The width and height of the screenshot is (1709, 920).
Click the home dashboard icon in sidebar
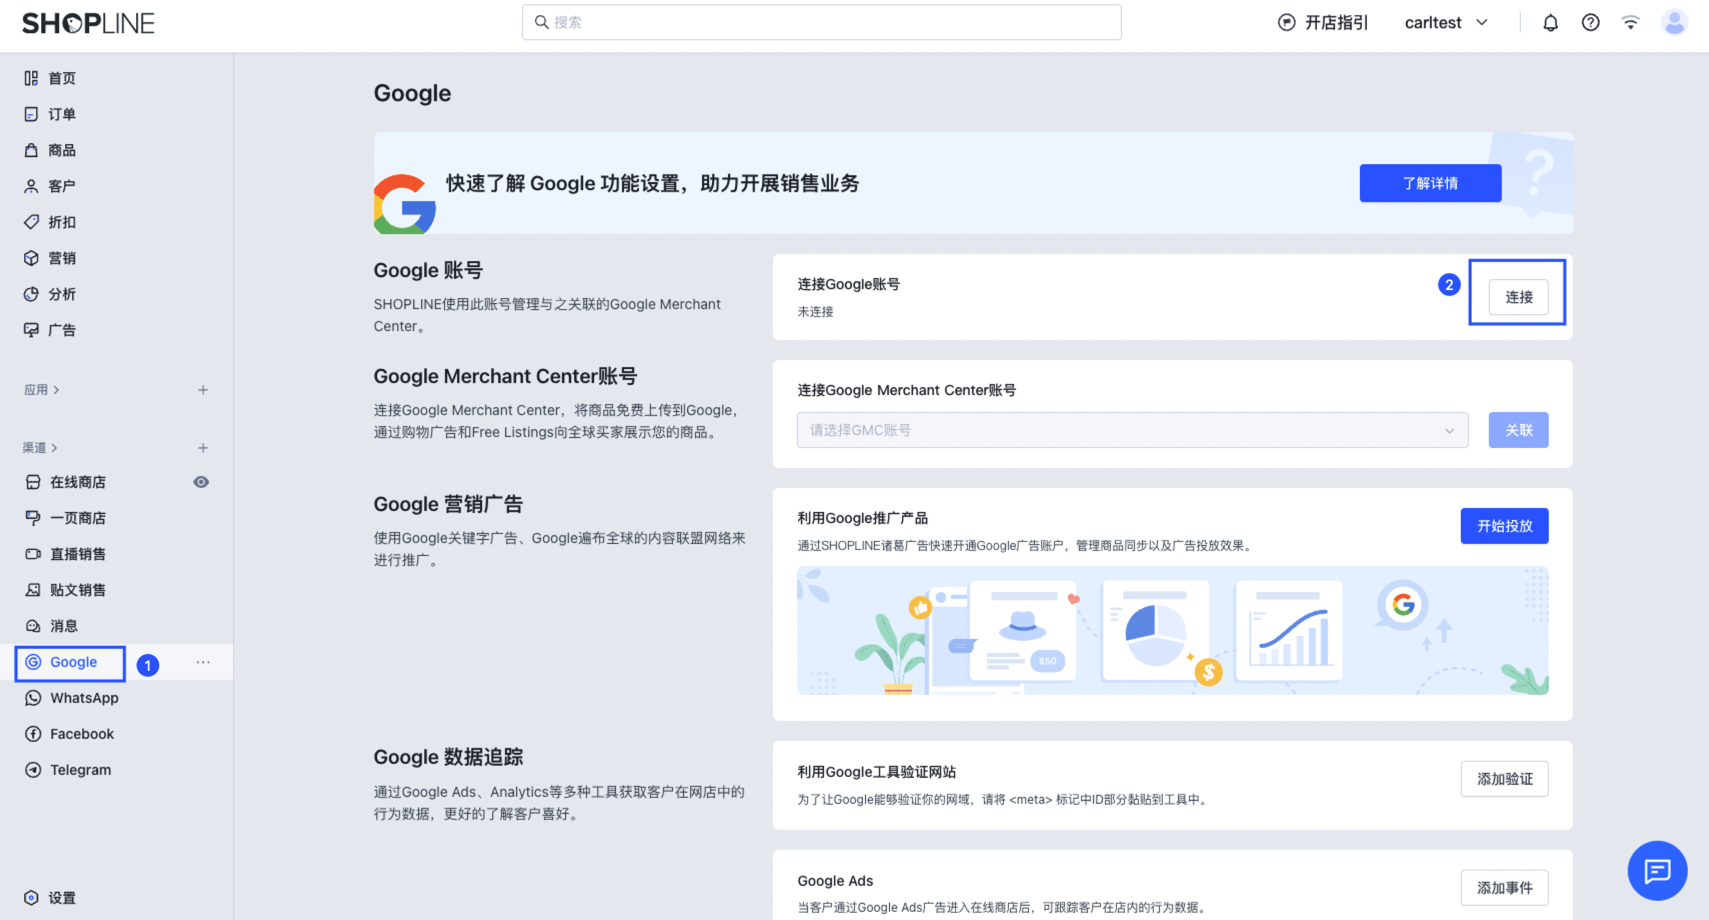click(32, 78)
